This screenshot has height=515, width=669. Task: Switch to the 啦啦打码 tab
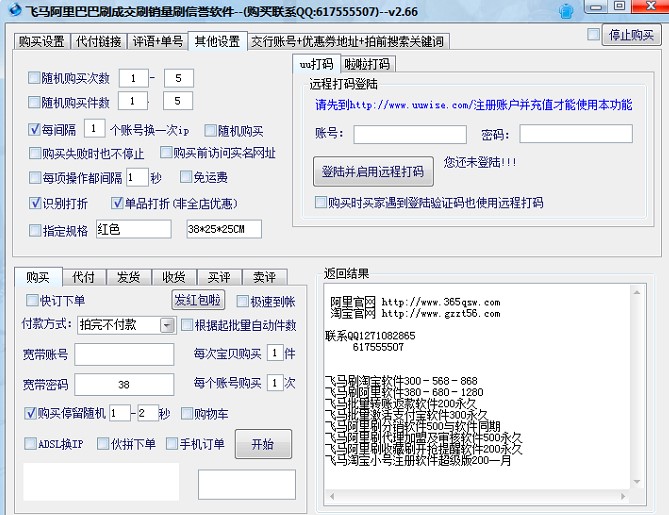coord(367,64)
